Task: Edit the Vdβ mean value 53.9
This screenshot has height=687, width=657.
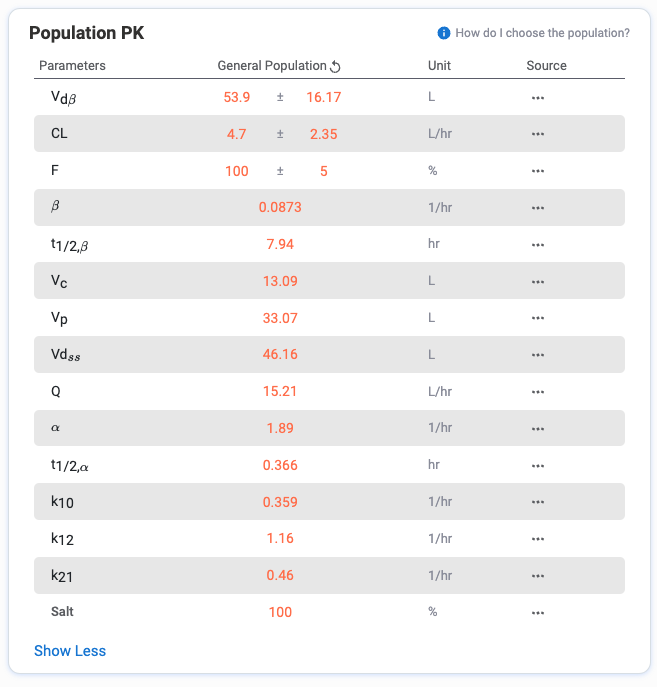Action: 237,97
